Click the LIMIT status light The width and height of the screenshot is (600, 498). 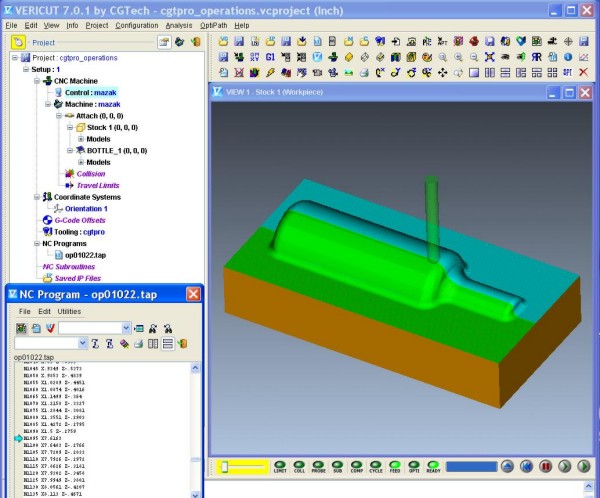(x=280, y=467)
